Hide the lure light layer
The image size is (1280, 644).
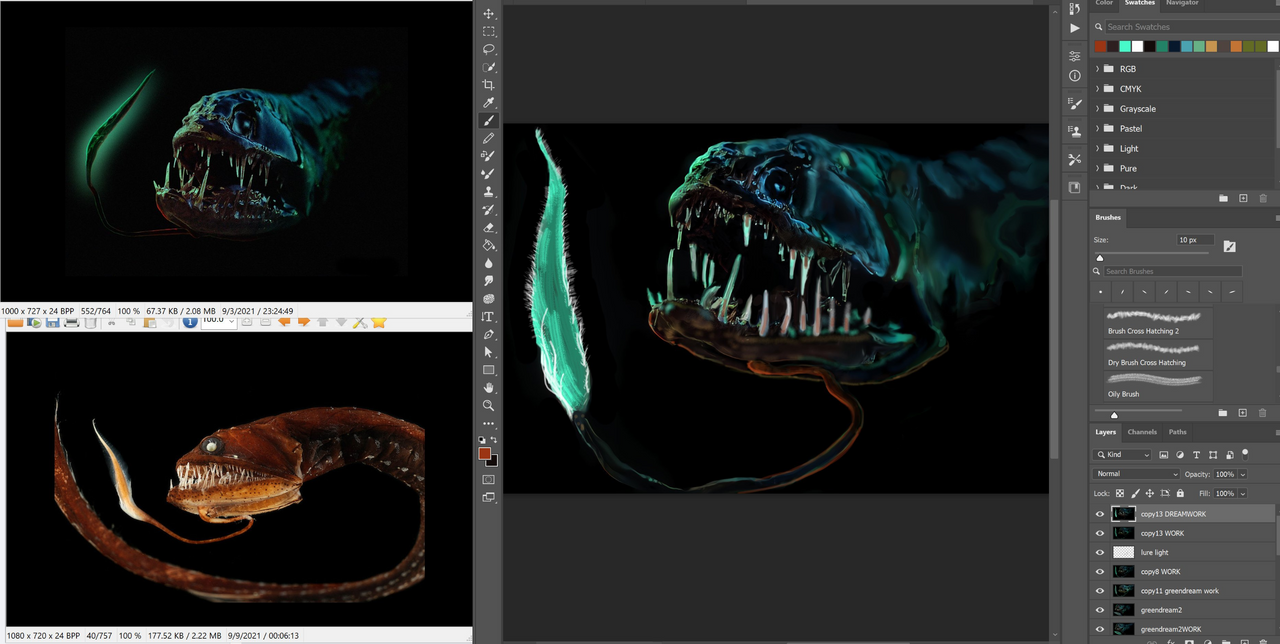(x=1100, y=552)
